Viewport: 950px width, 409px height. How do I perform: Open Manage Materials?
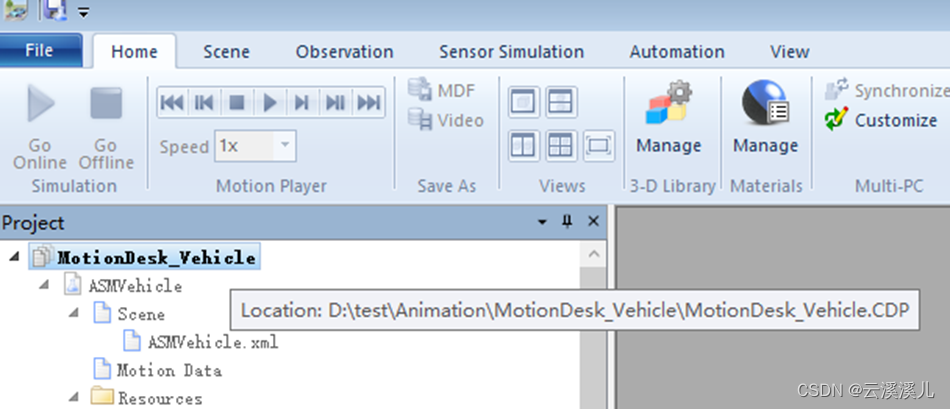765,118
